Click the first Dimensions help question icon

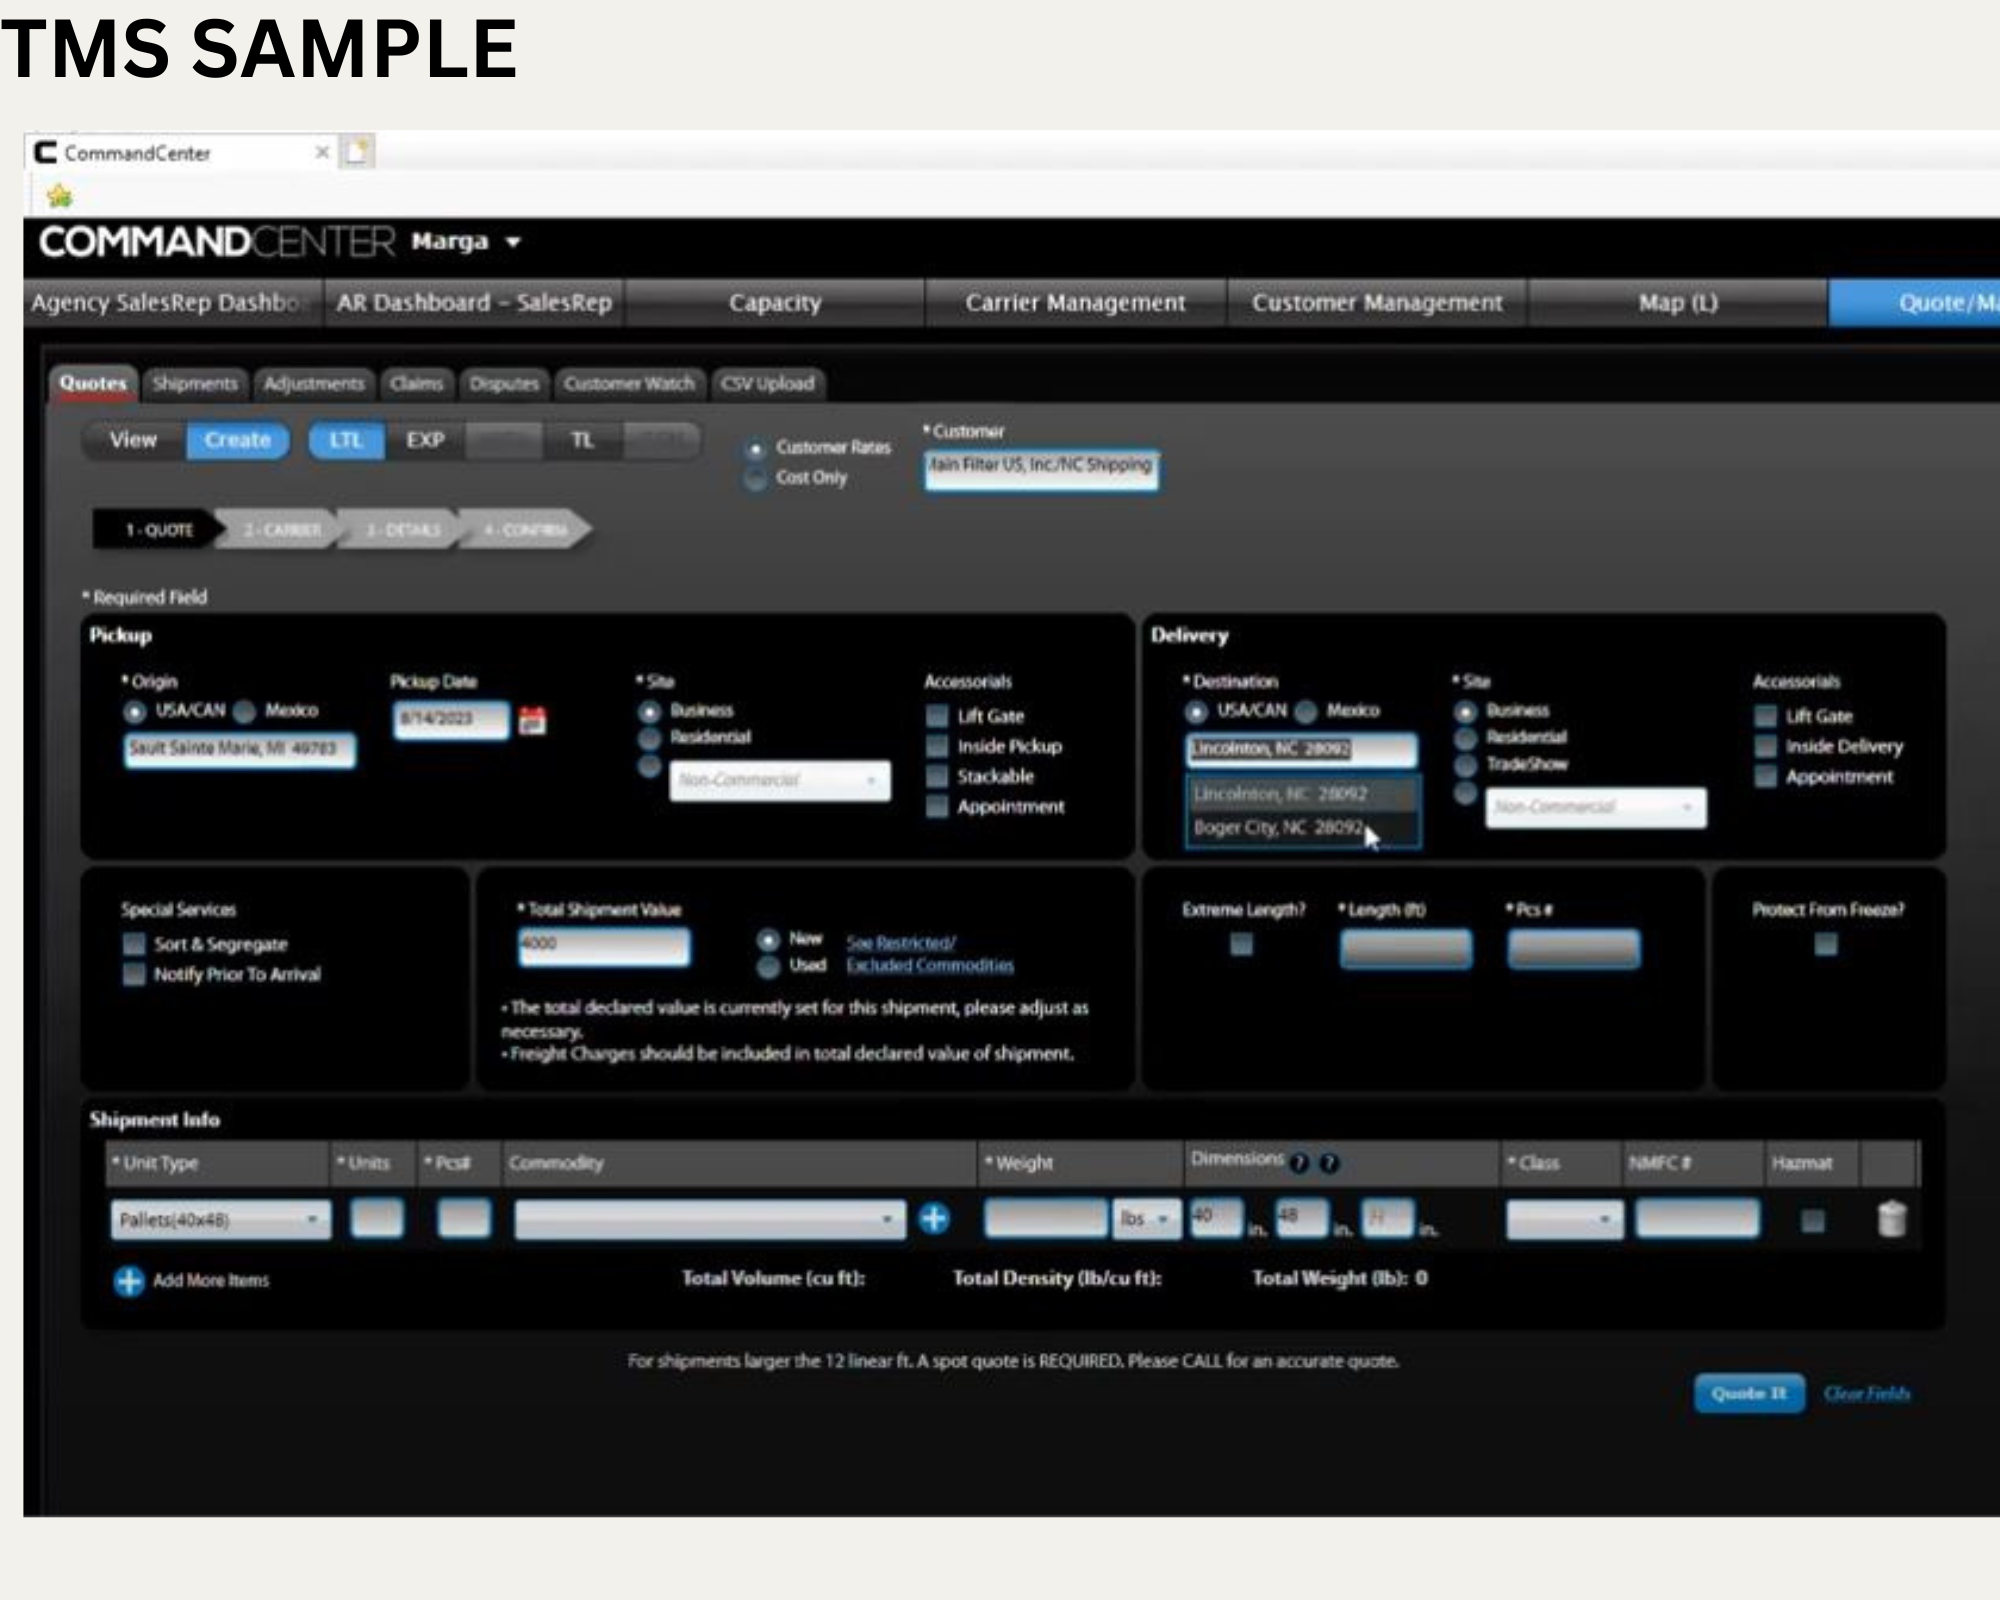1299,1163
